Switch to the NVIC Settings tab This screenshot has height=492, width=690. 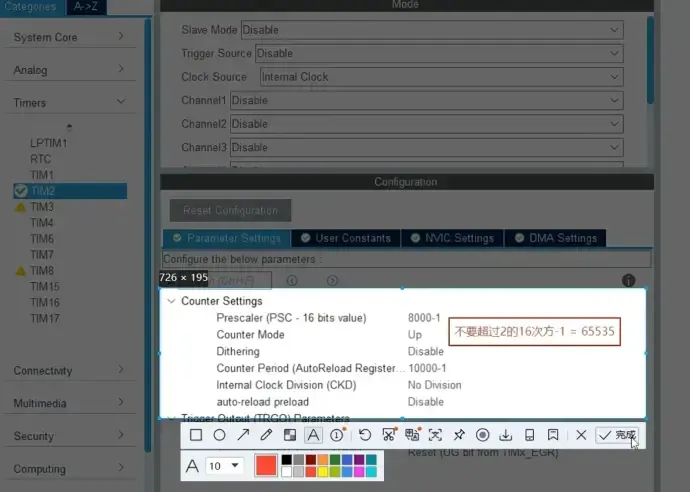(453, 238)
